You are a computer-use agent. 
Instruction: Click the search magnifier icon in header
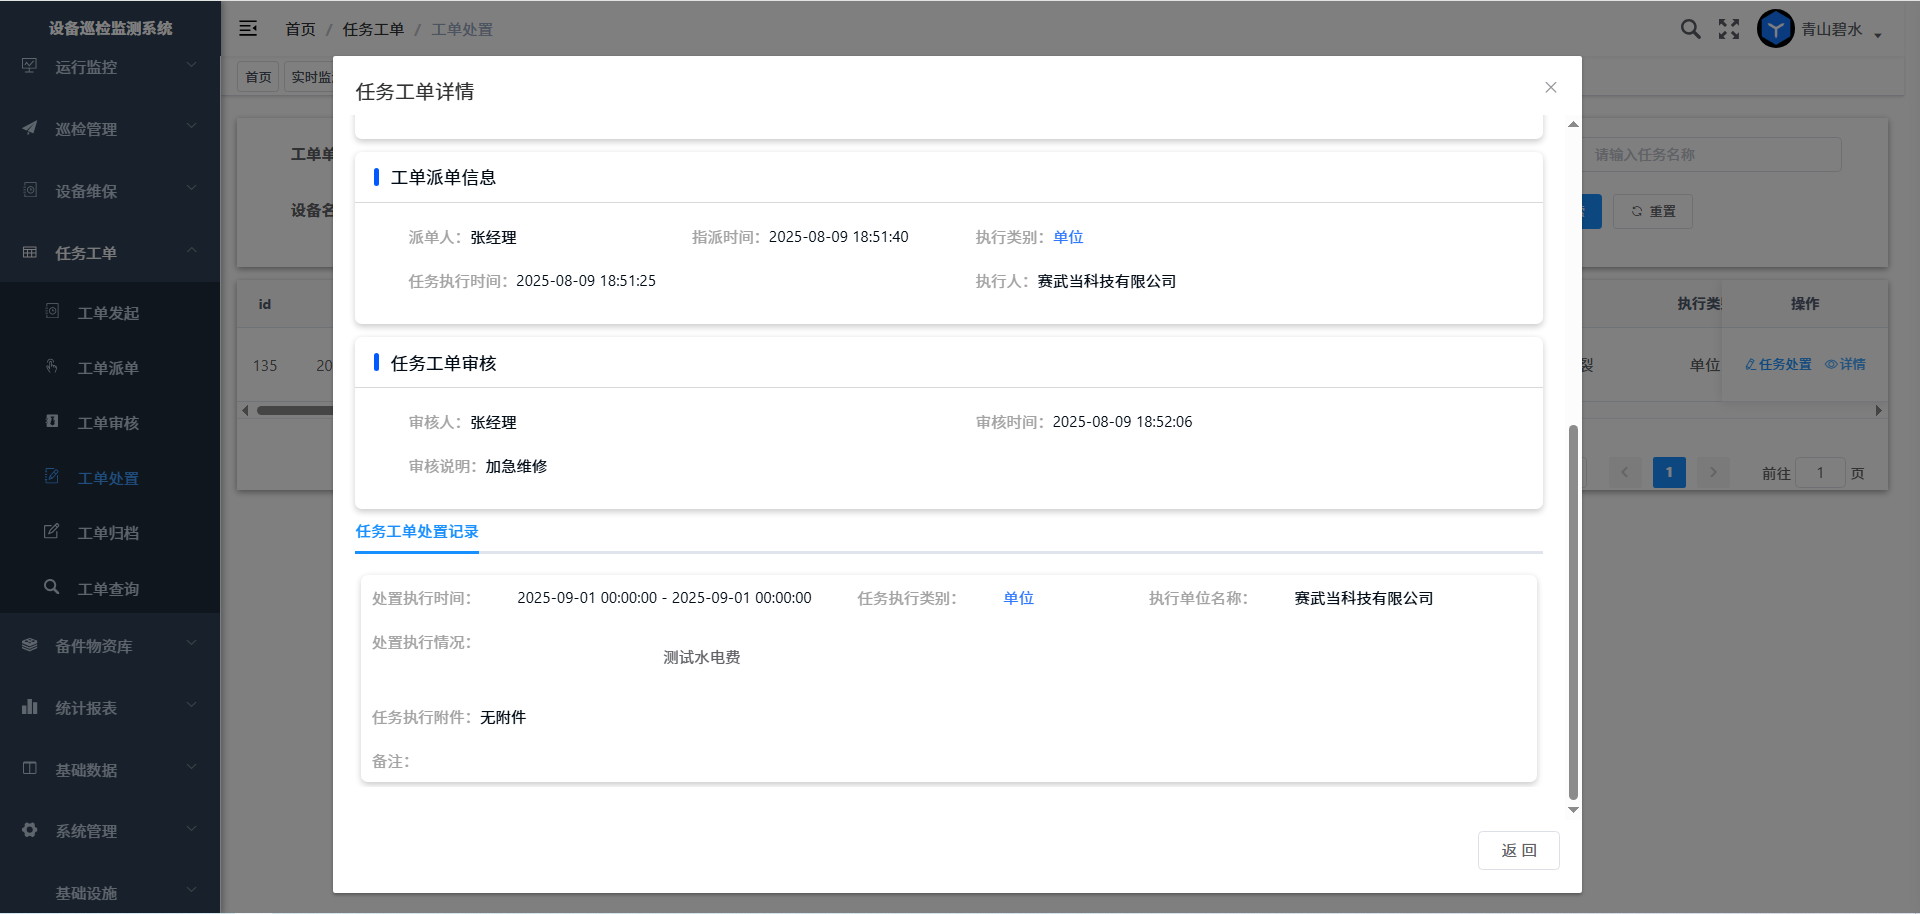point(1690,29)
